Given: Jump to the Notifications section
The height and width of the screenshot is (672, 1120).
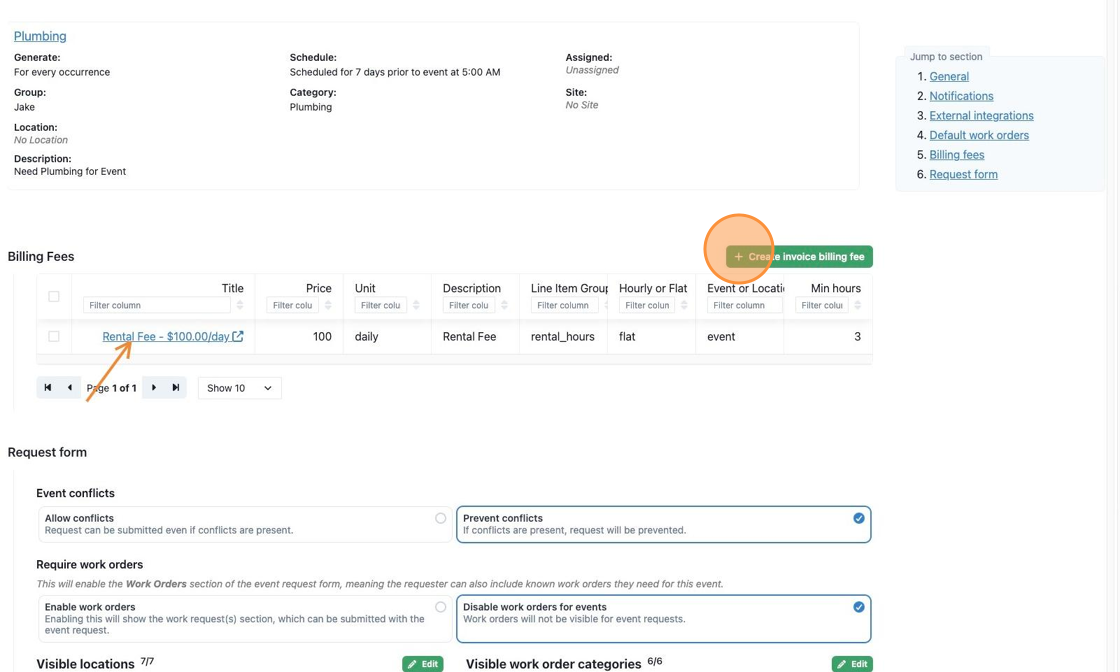Looking at the screenshot, I should 961,96.
